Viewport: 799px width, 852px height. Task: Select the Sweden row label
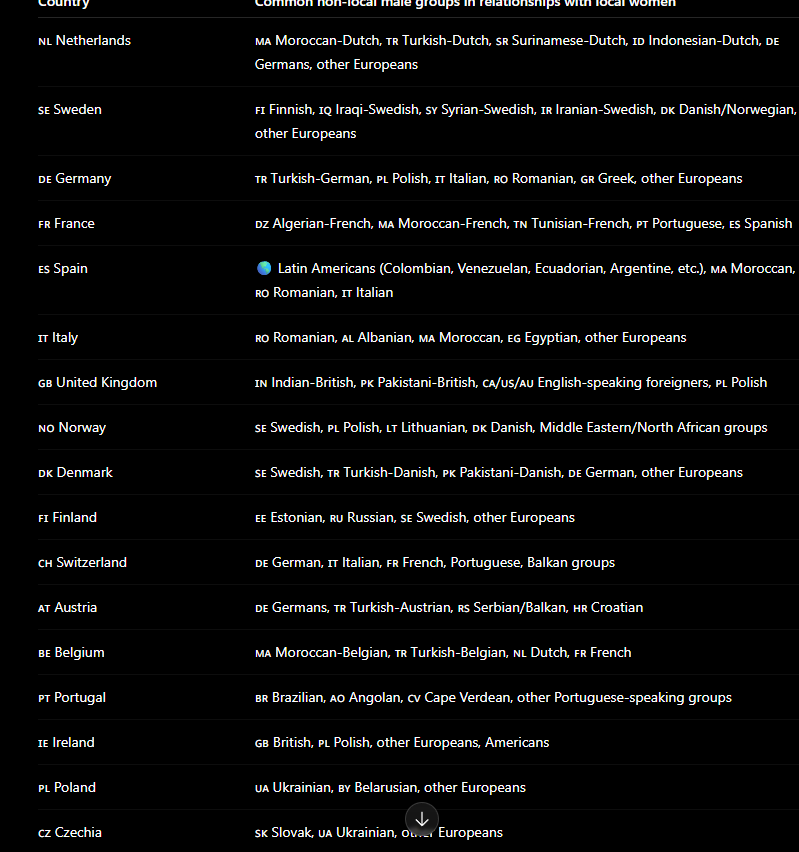(70, 110)
